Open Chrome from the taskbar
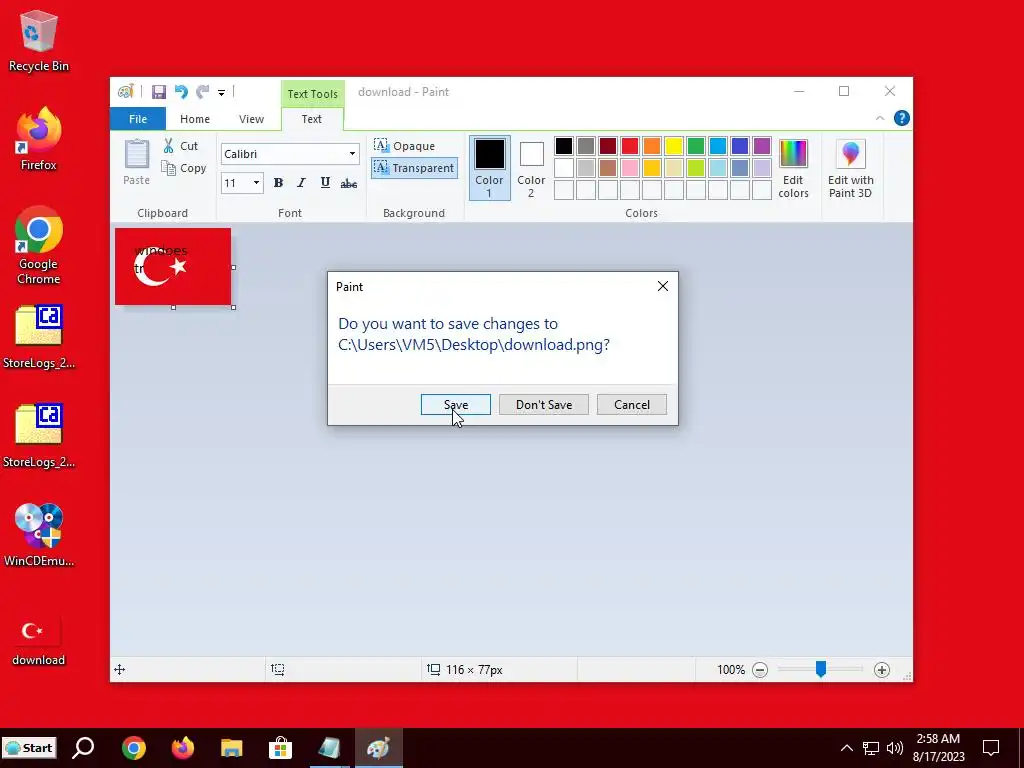Viewport: 1024px width, 768px height. [x=133, y=748]
